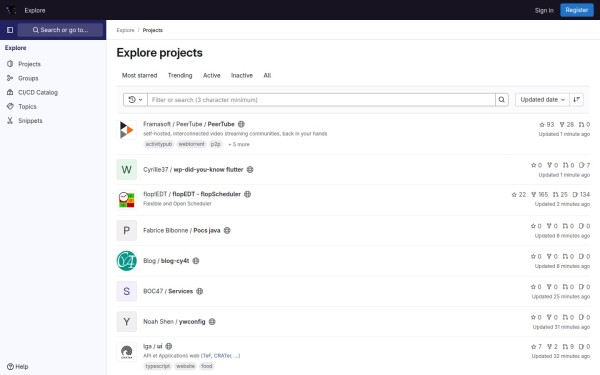Toggle the sidebar collapse icon

click(10, 30)
